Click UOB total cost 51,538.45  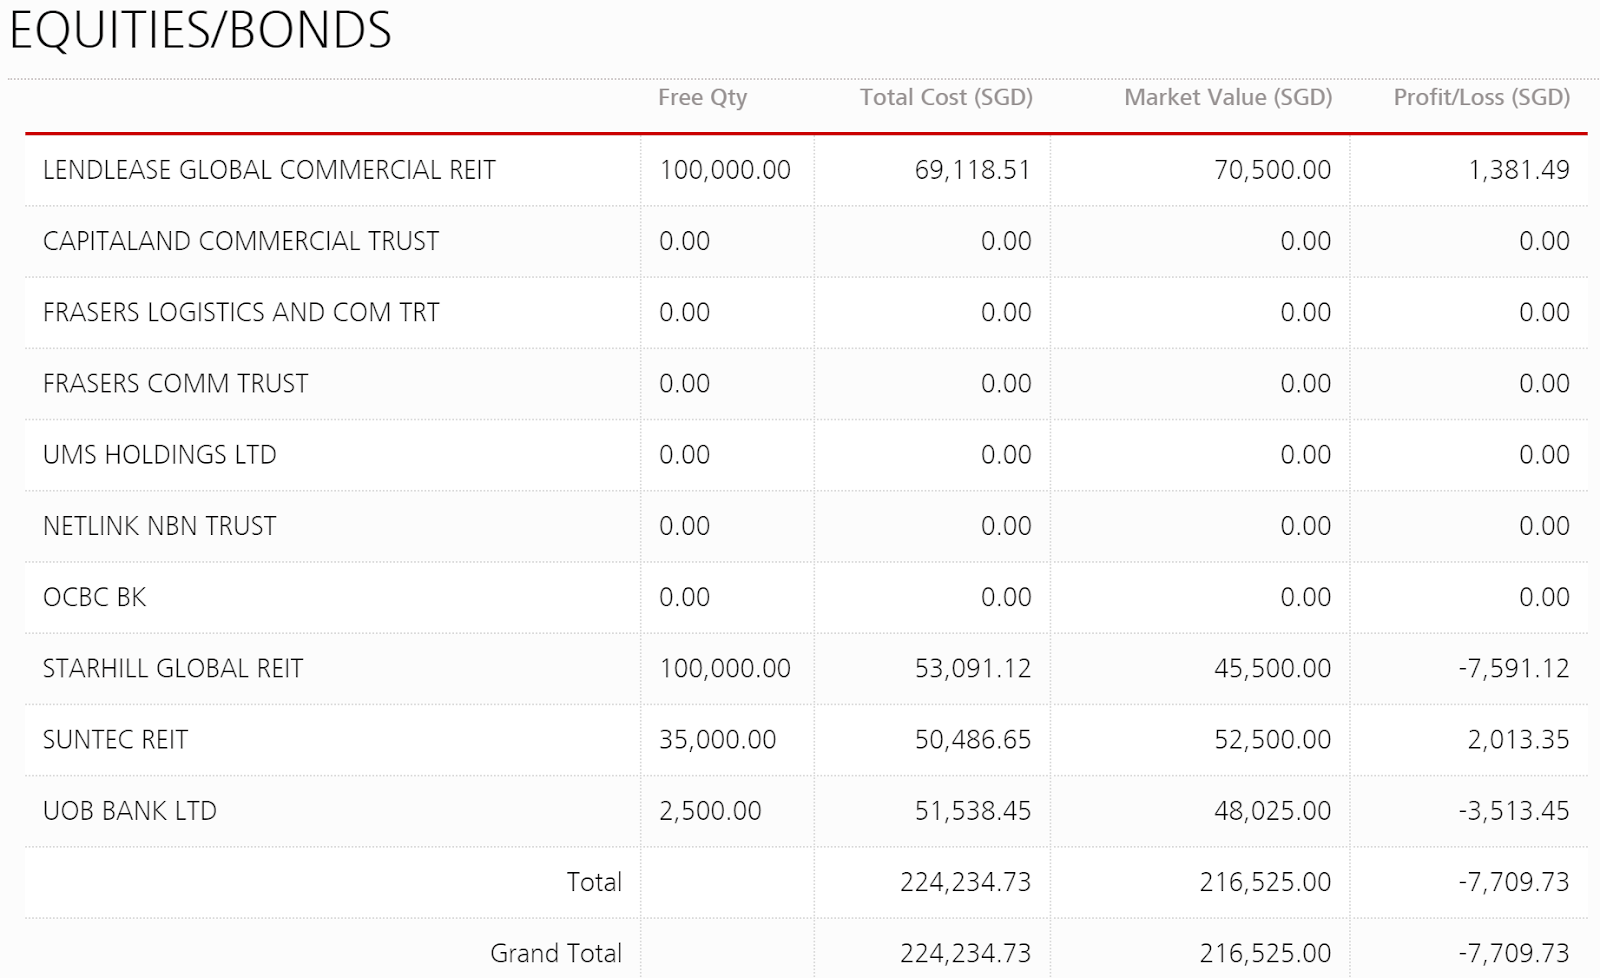pos(972,811)
